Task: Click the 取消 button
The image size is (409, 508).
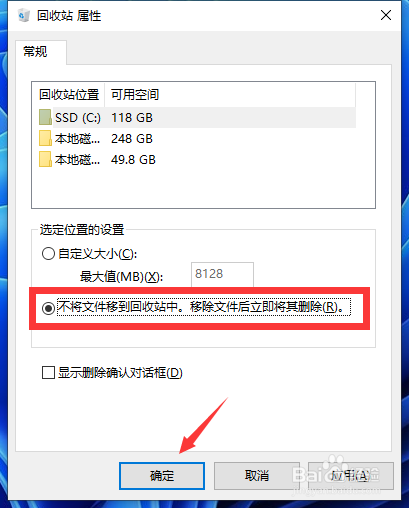Action: point(257,476)
